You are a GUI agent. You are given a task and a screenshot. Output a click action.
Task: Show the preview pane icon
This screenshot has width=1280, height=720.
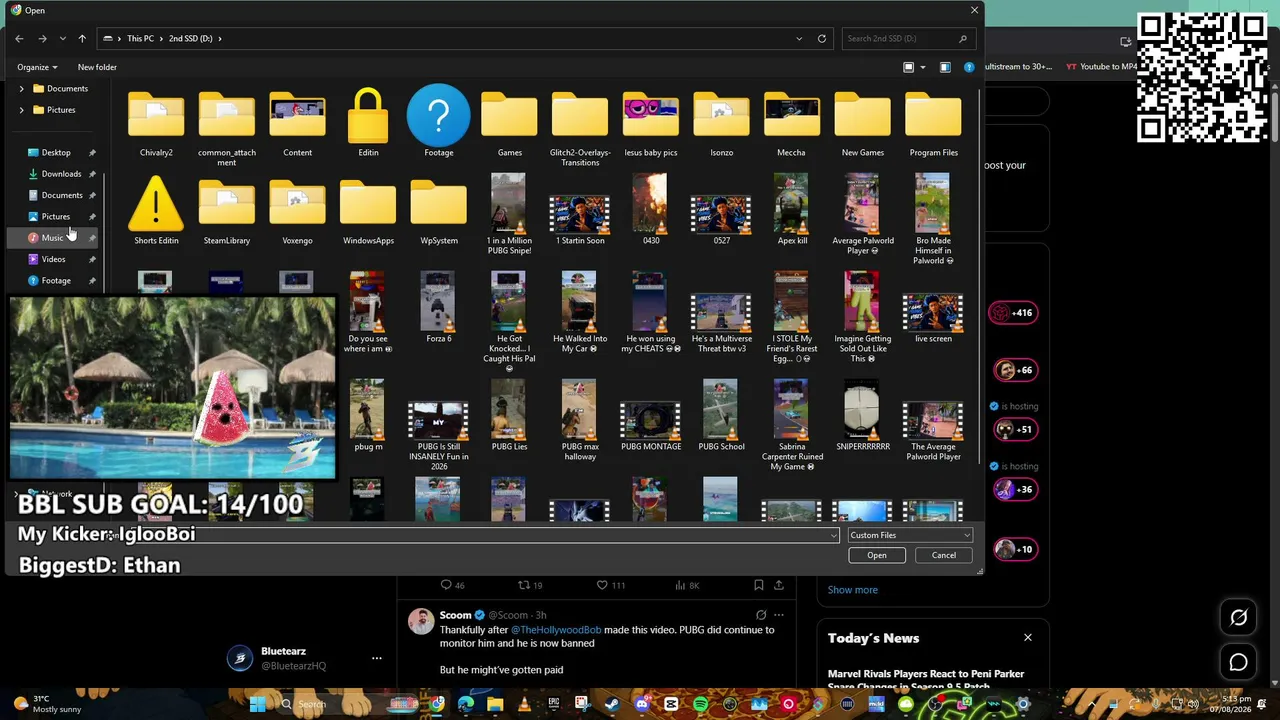point(945,67)
